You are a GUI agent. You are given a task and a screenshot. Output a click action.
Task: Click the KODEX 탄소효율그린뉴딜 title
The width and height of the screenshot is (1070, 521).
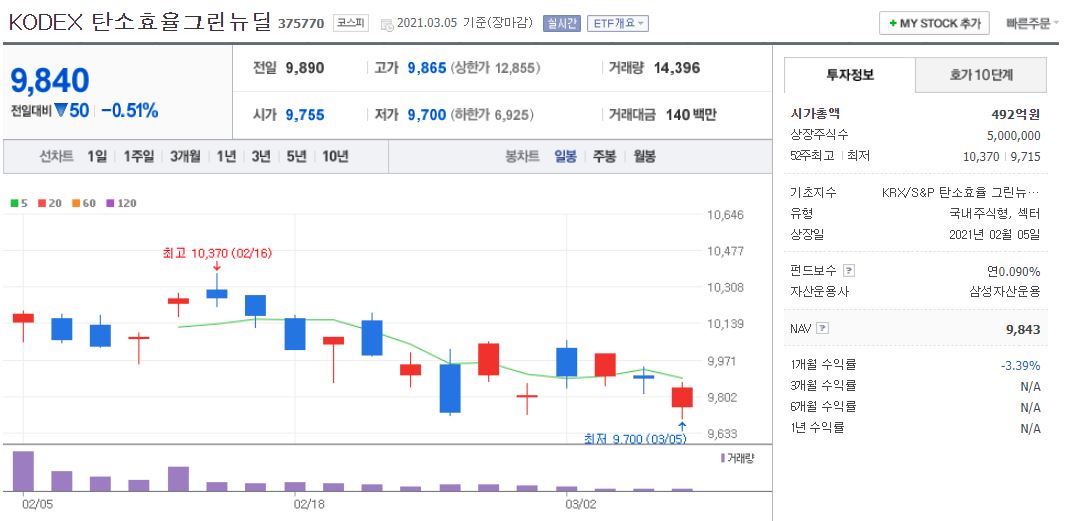(x=141, y=23)
